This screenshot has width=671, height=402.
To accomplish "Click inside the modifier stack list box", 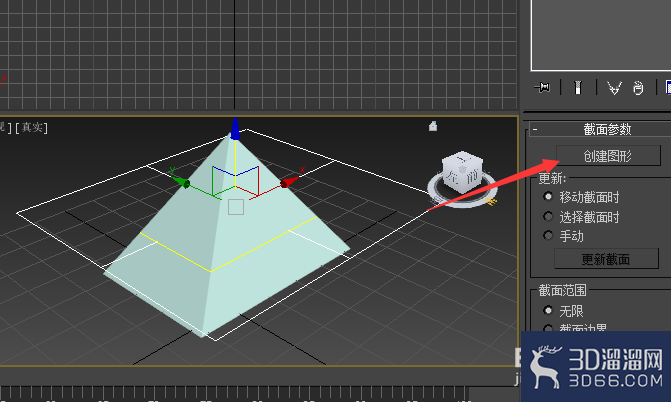I will [601, 34].
